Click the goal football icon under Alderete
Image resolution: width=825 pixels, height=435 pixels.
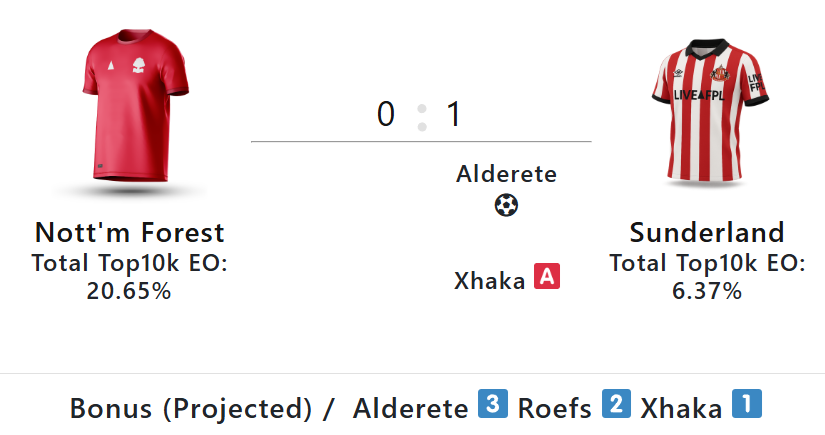click(x=507, y=206)
